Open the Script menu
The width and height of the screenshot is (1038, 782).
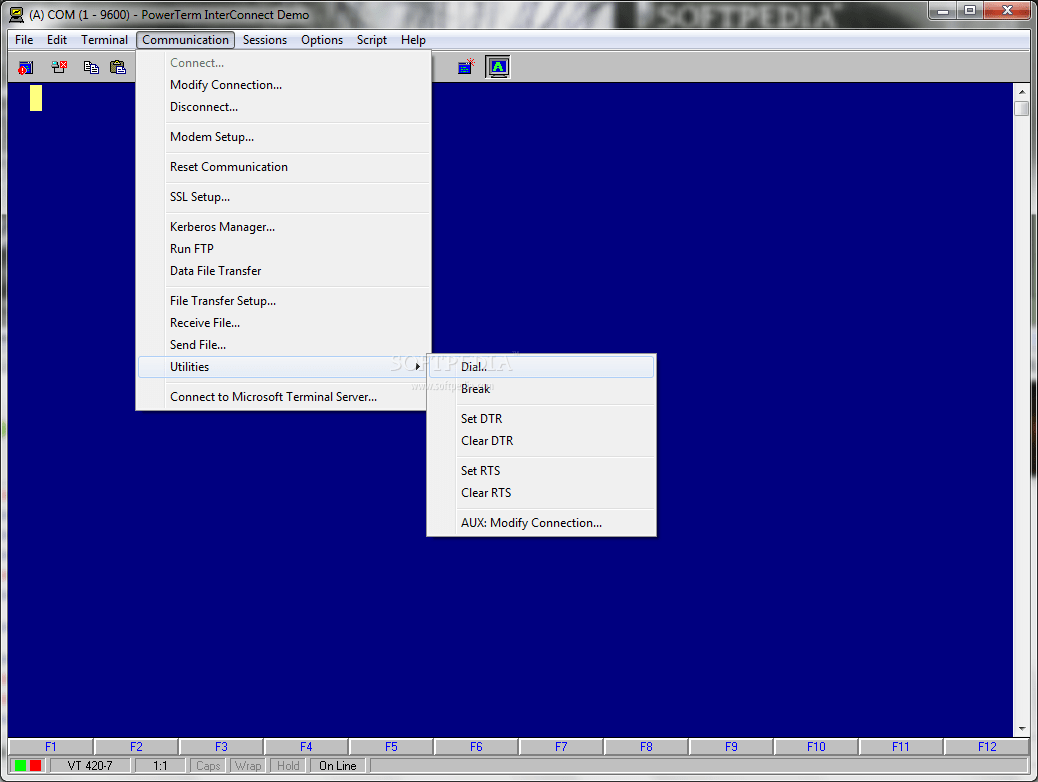[x=371, y=40]
